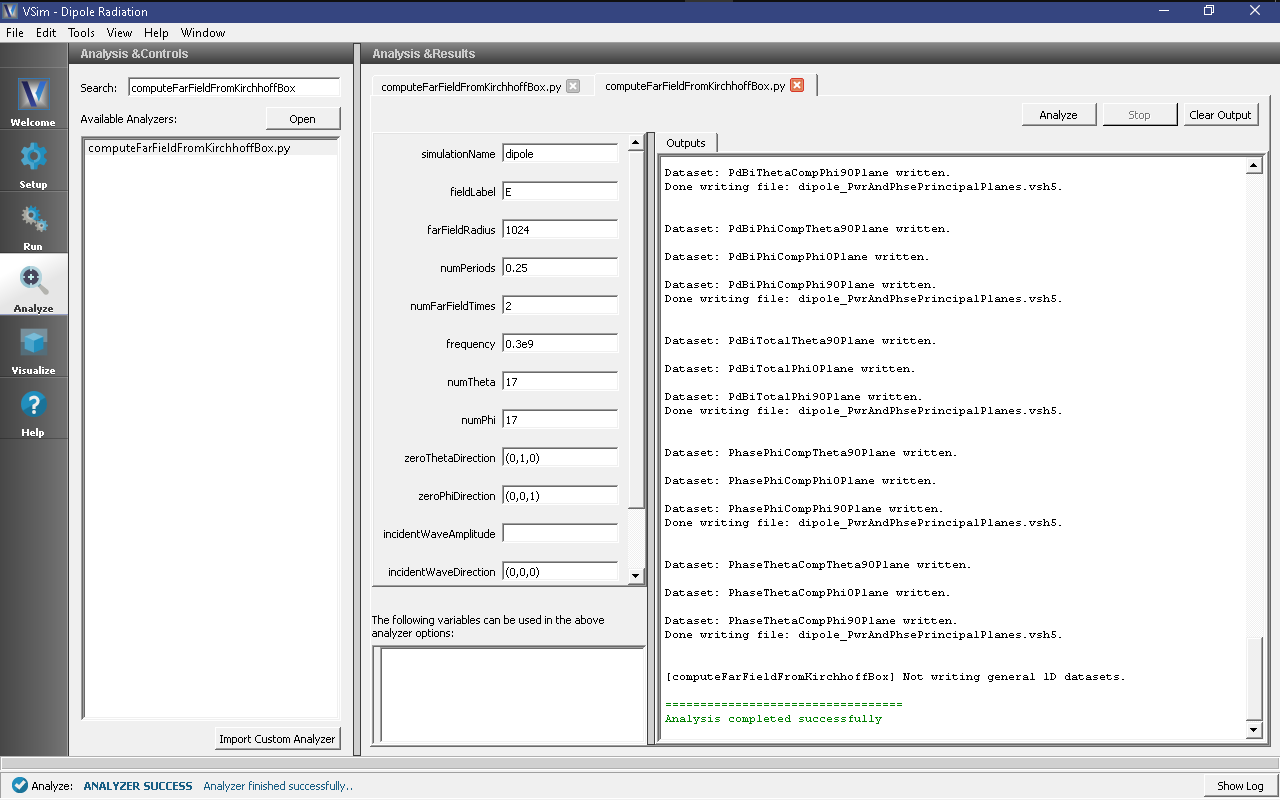Switch to the Outputs tab
This screenshot has height=800, width=1280.
pyautogui.click(x=686, y=143)
